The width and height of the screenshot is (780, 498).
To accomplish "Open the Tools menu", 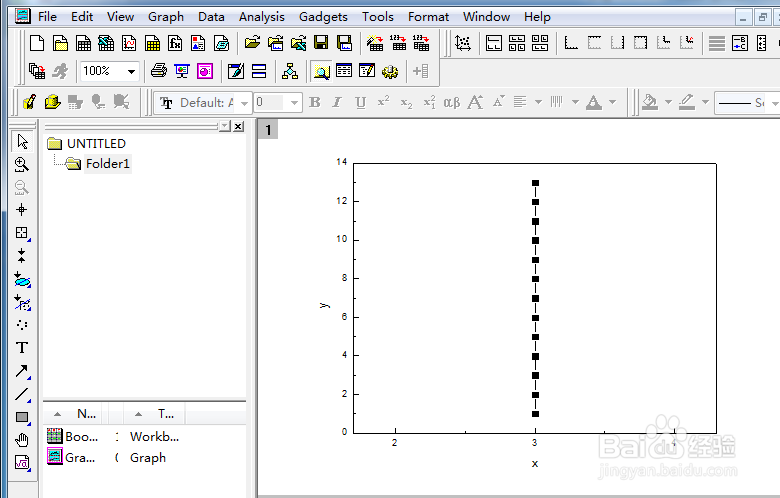I will pos(378,16).
